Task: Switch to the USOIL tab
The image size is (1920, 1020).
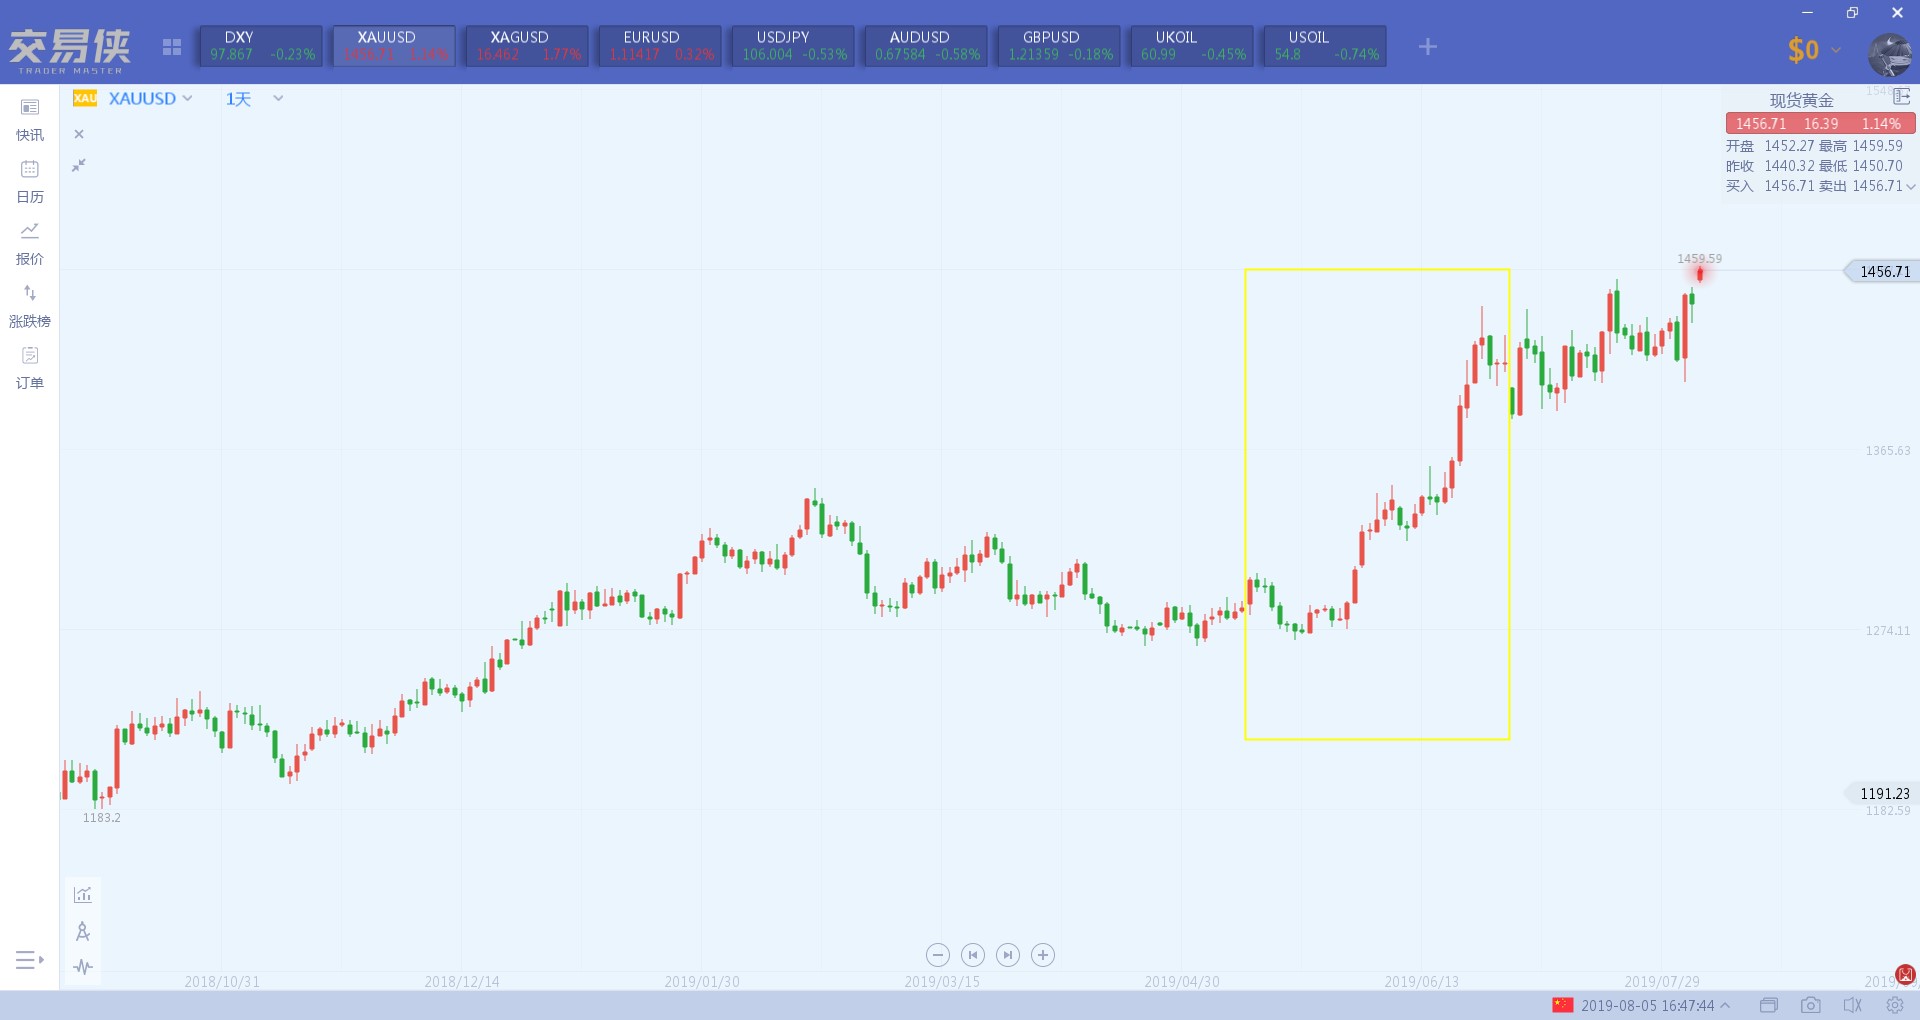Action: click(x=1325, y=46)
